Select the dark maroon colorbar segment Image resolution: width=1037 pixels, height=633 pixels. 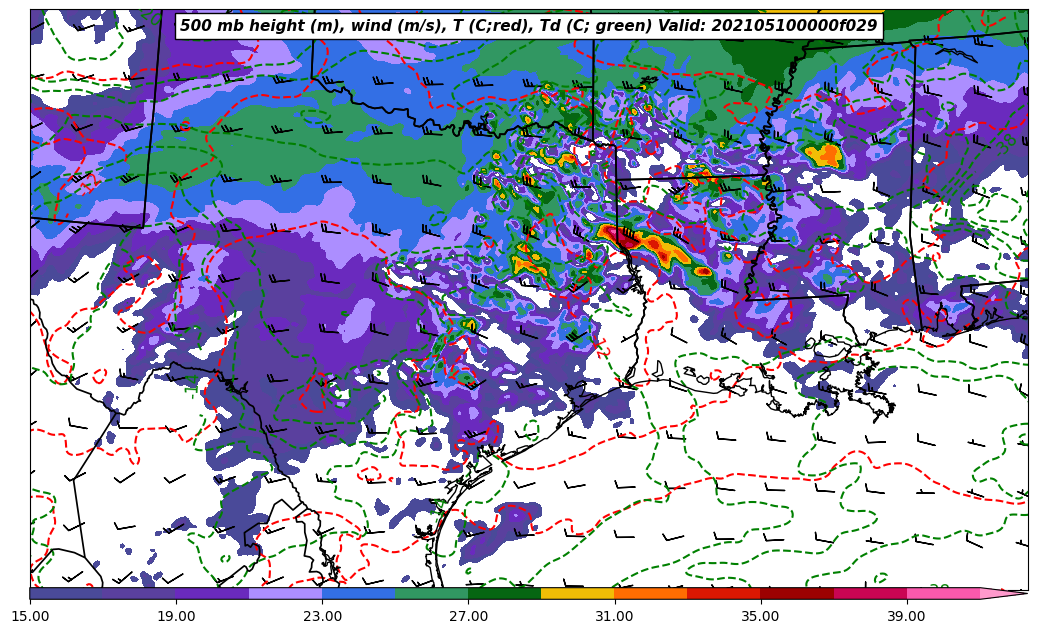coord(796,593)
